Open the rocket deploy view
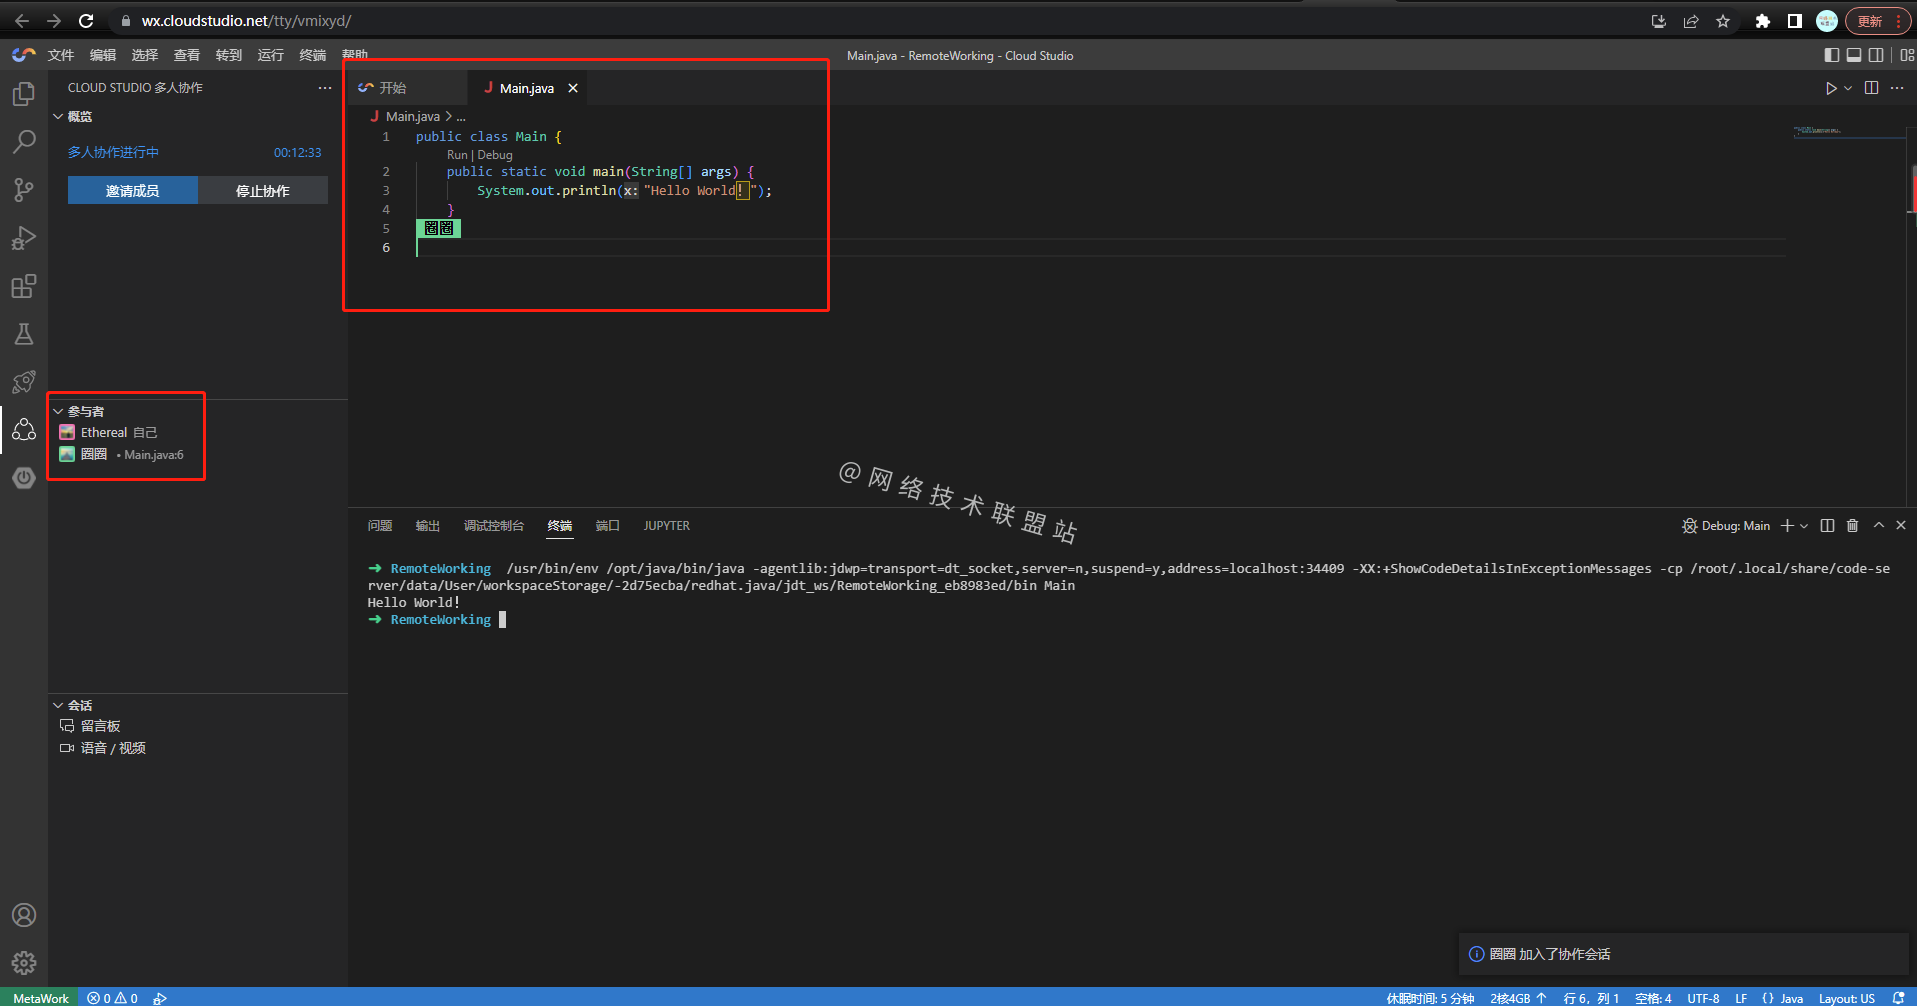Screen dimensions: 1917x1006 (x=23, y=382)
